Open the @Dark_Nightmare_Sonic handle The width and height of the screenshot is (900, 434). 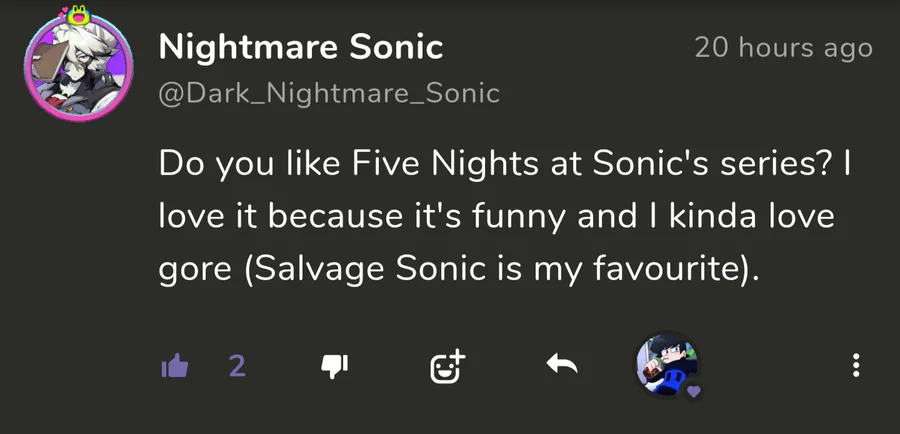[329, 93]
